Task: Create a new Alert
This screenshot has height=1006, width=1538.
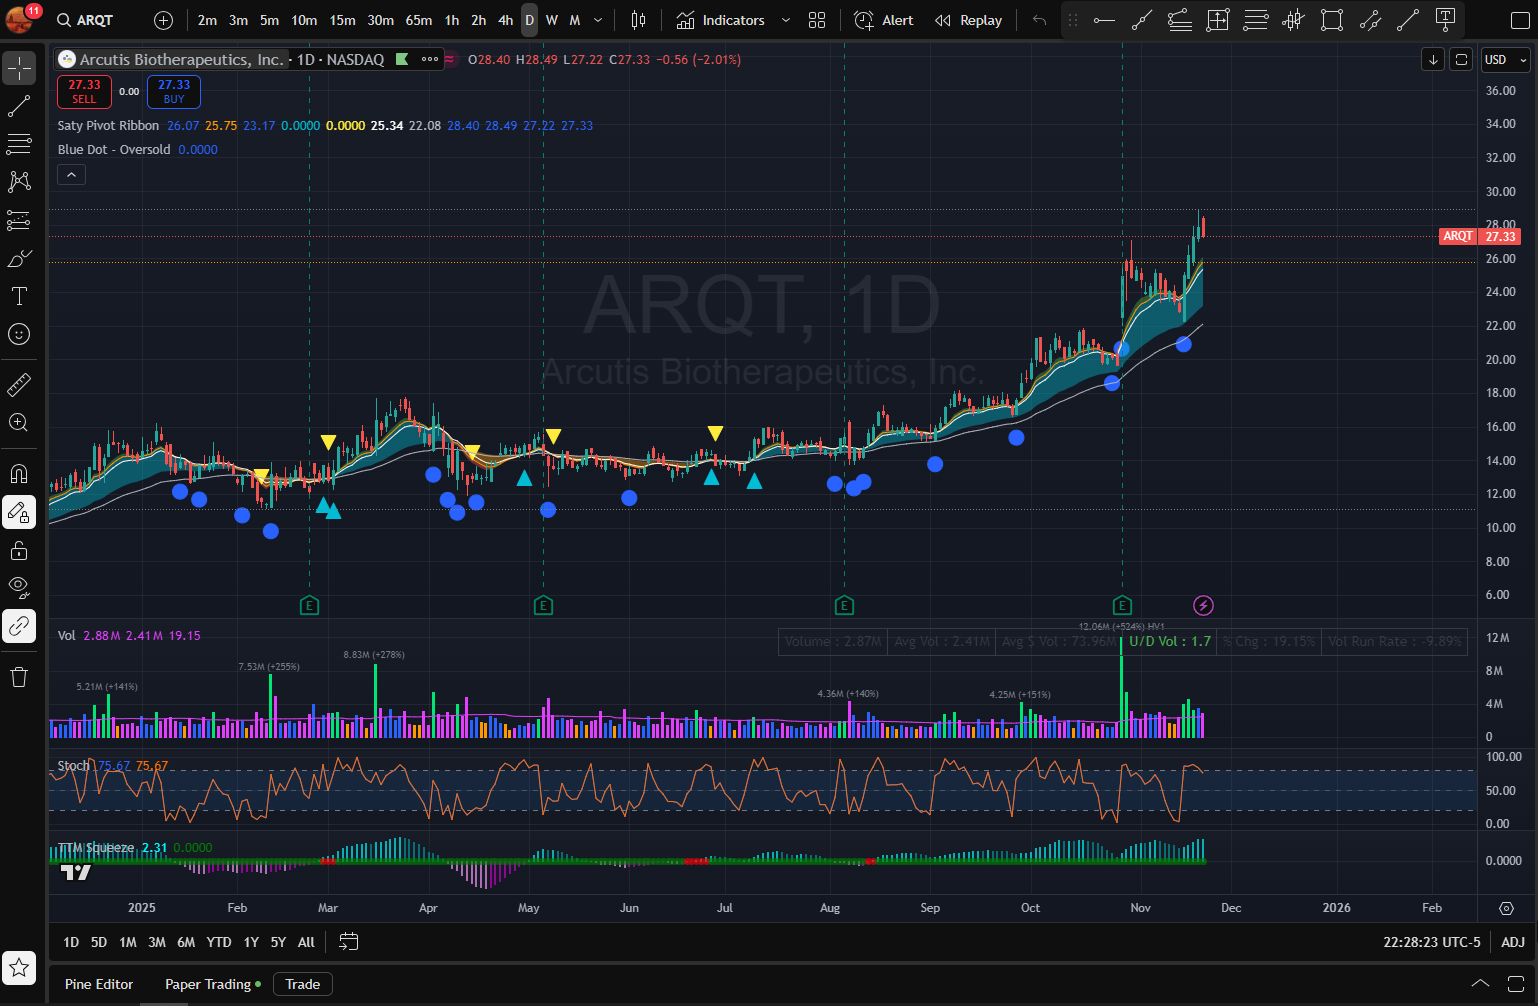Action: pos(884,20)
